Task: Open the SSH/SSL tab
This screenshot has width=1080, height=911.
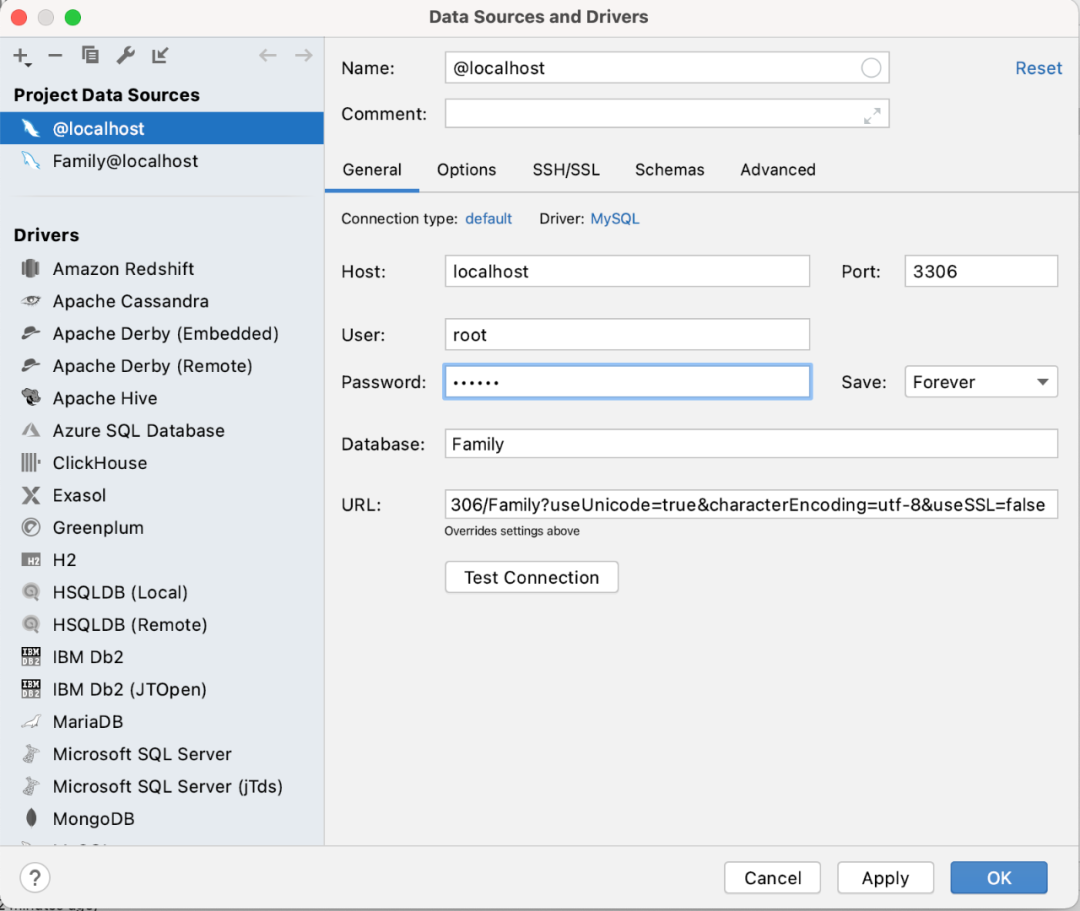Action: tap(566, 170)
